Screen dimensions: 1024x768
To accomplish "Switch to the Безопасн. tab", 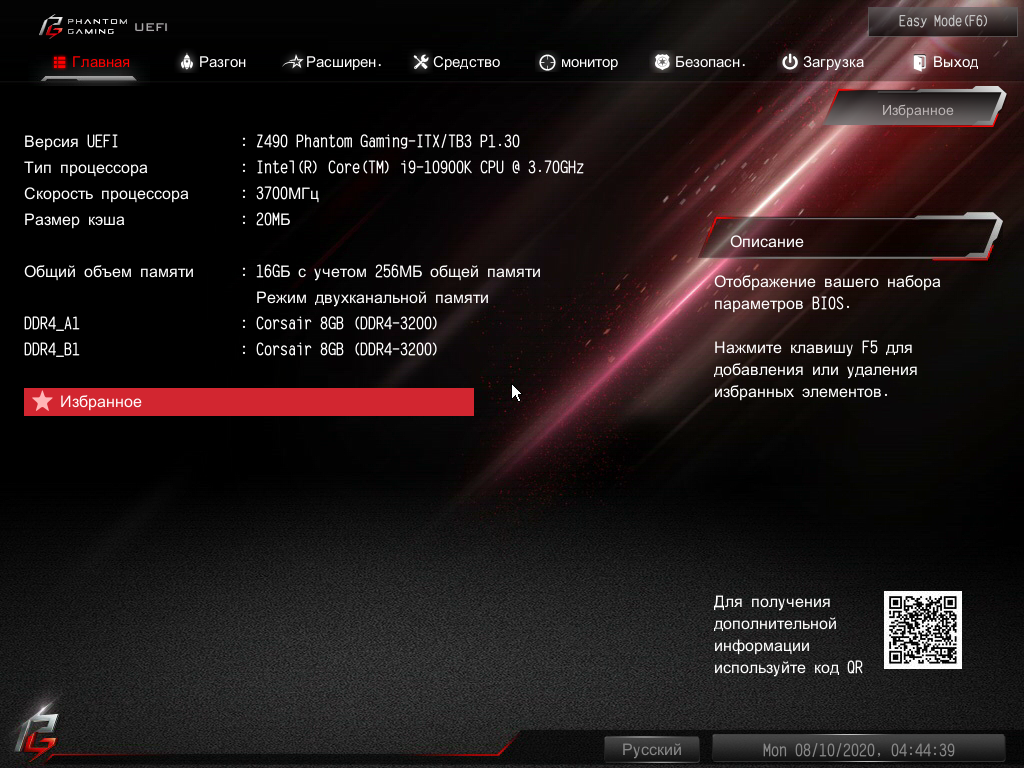I will pos(700,62).
